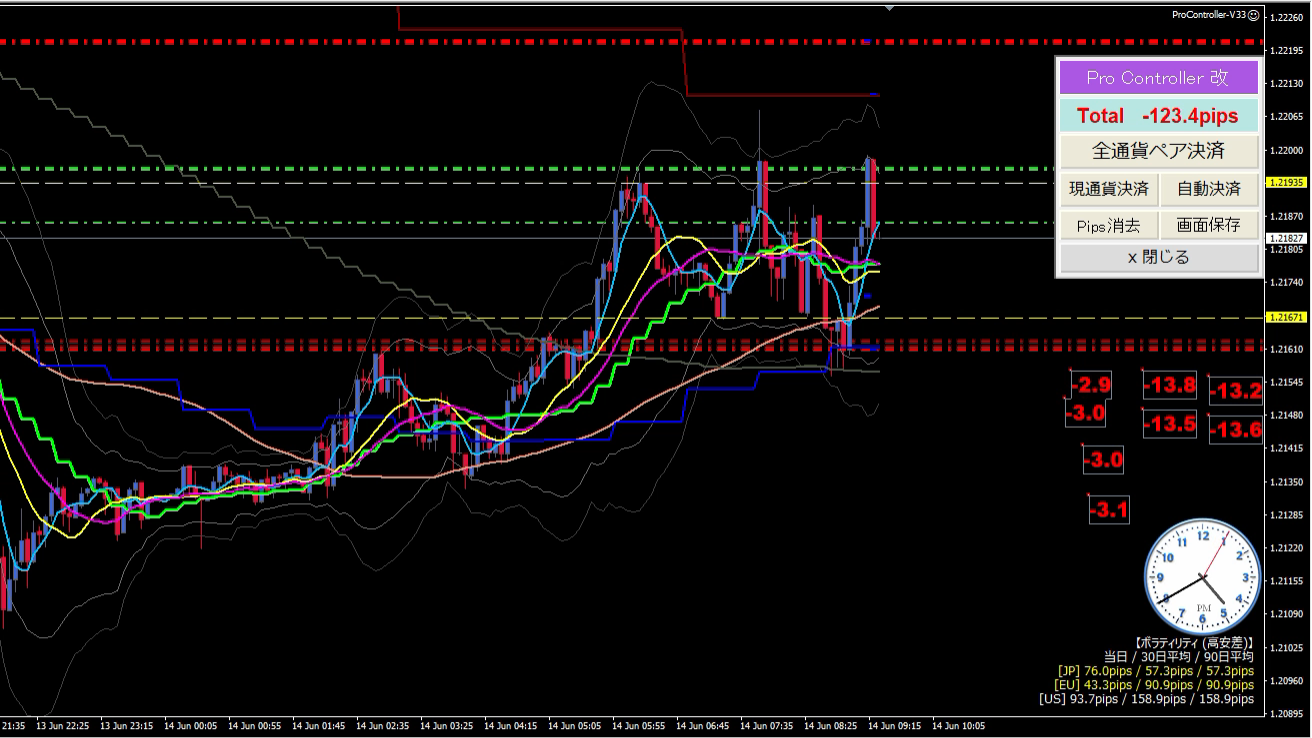Select the -13.2 pips label
1312x738 pixels.
[x=1235, y=391]
